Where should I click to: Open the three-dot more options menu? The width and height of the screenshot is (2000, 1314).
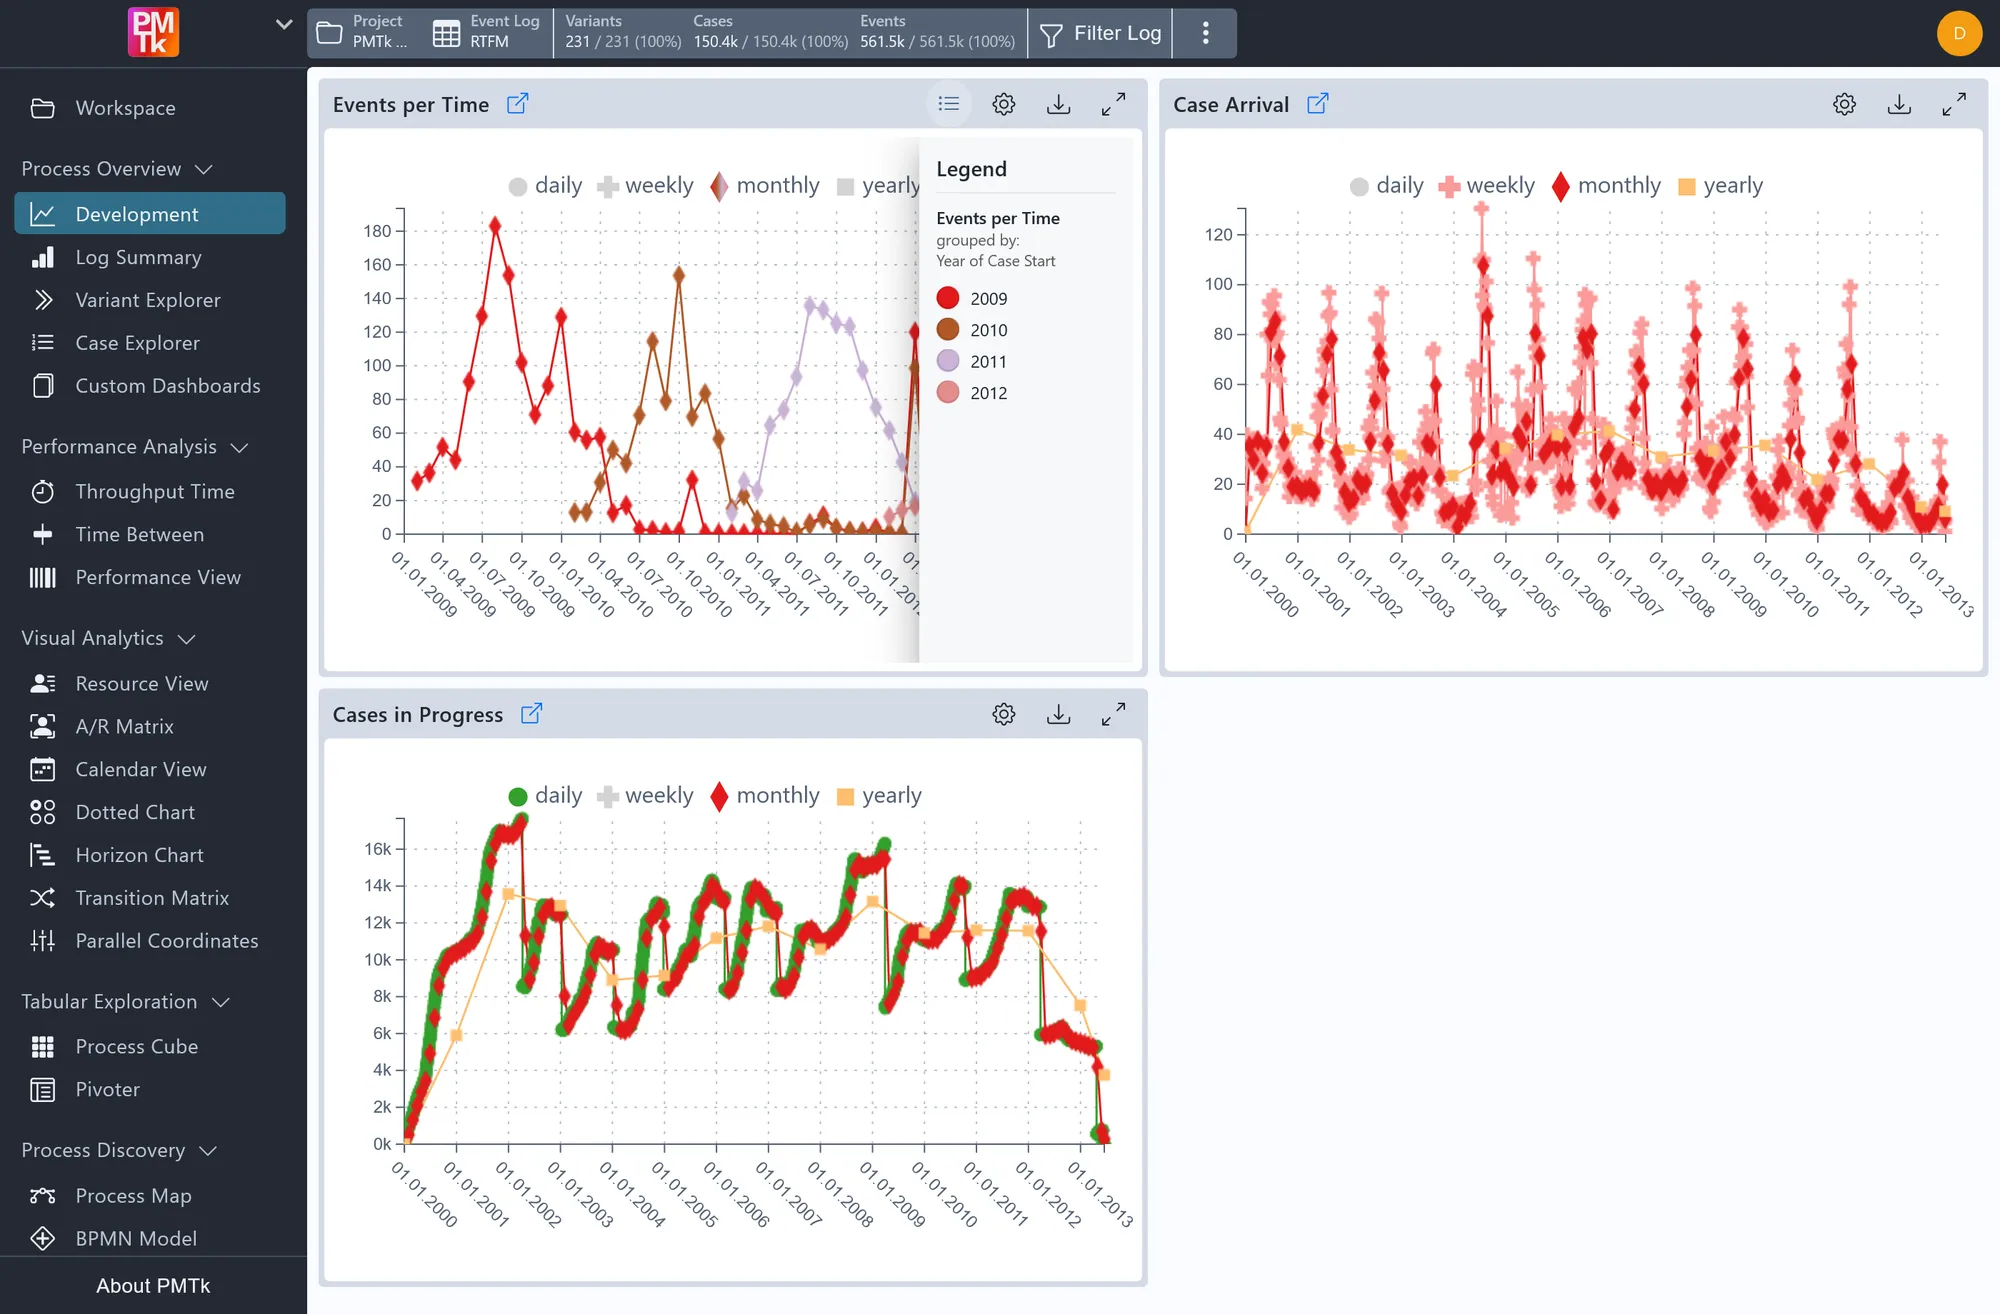1206,33
